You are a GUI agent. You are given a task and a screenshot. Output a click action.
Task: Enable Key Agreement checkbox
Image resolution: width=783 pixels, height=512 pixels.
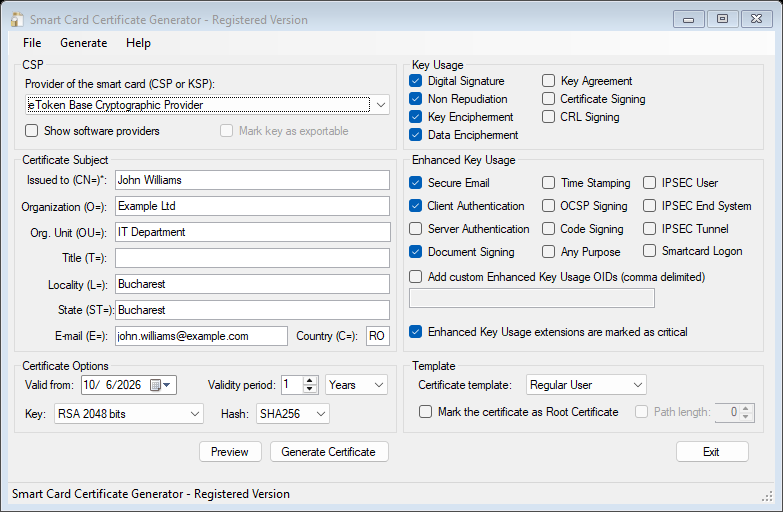click(x=548, y=81)
